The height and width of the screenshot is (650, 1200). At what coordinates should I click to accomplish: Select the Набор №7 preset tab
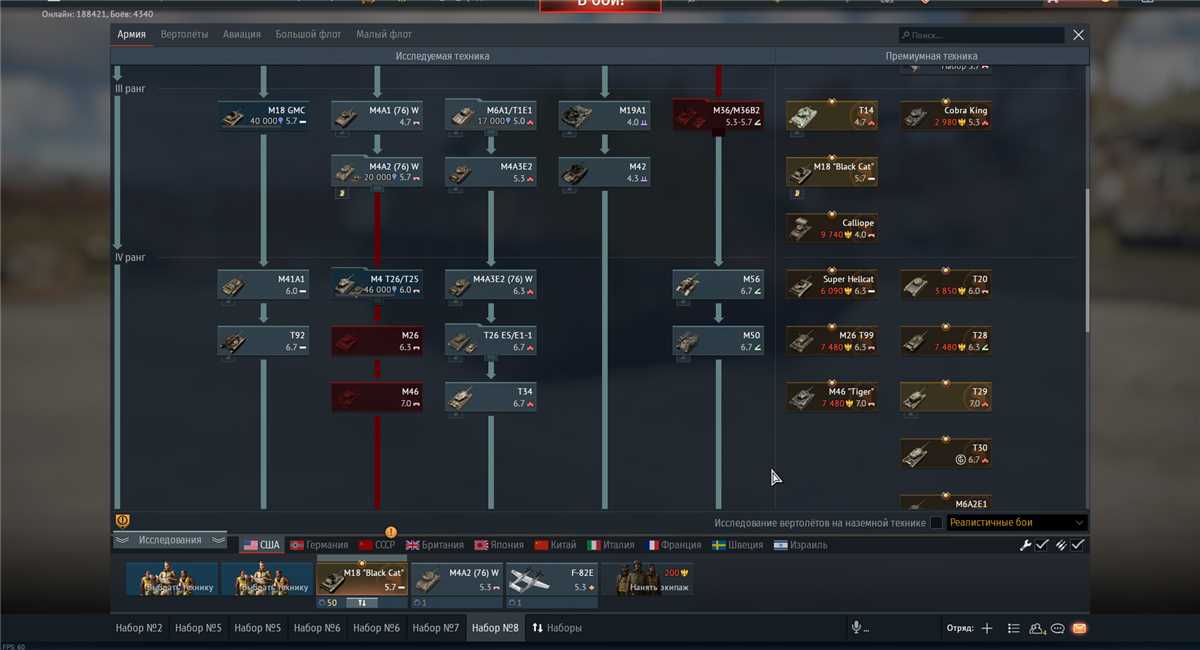436,628
